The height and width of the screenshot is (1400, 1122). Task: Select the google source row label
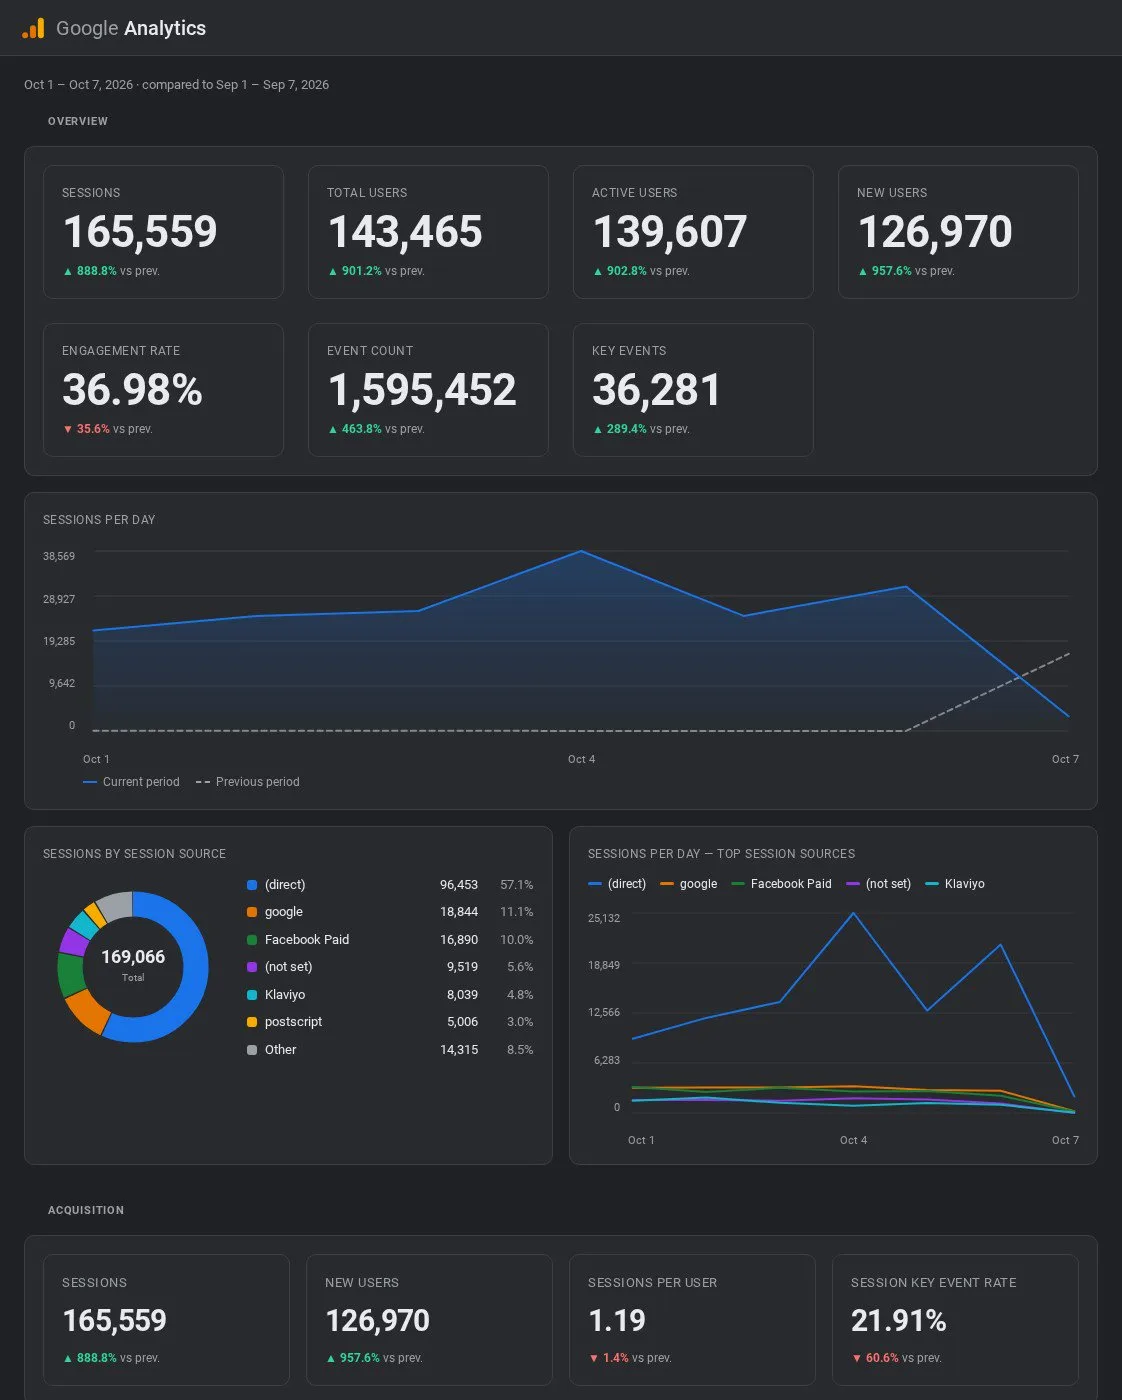(x=284, y=912)
